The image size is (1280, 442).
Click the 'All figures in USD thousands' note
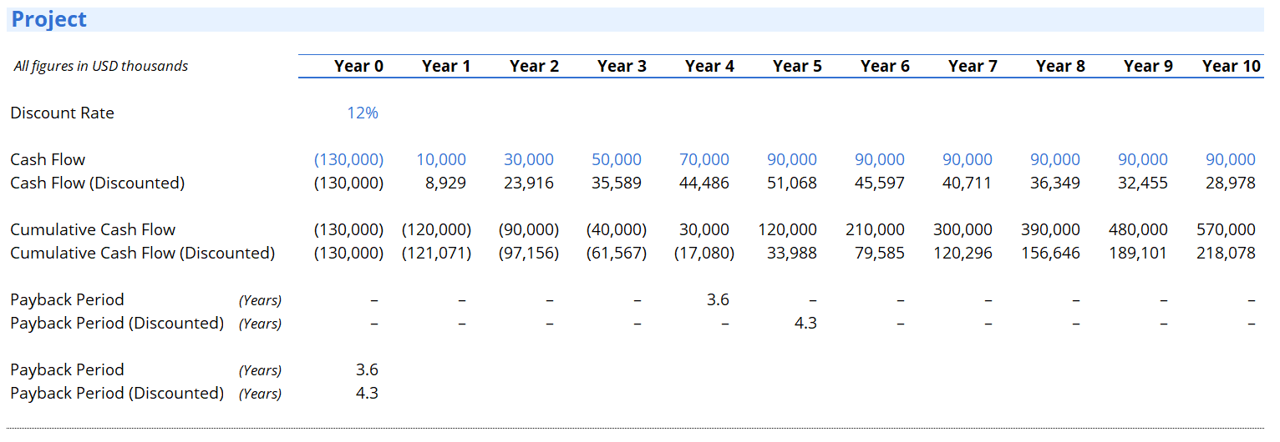tap(101, 66)
